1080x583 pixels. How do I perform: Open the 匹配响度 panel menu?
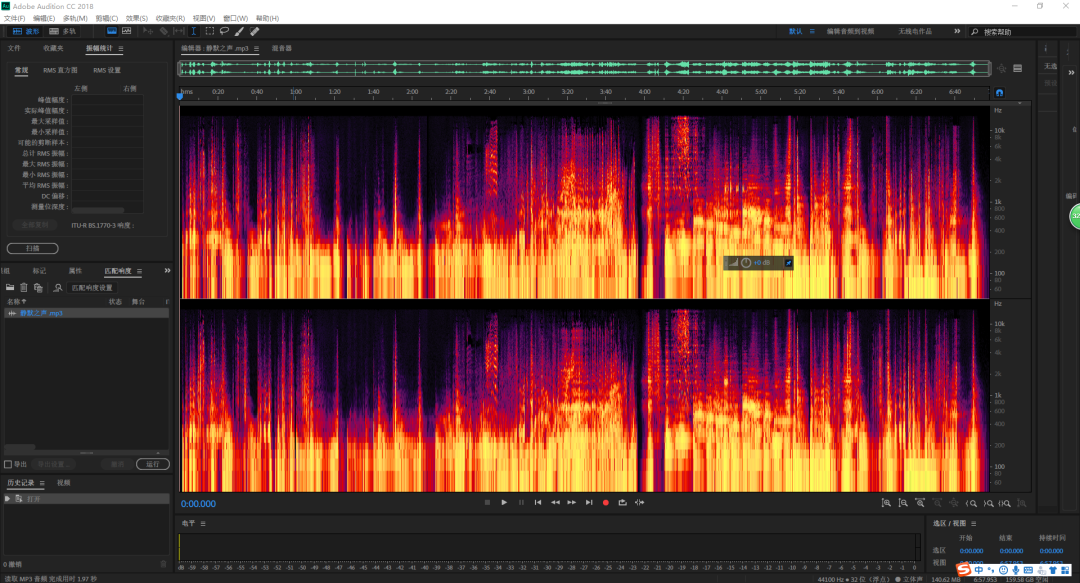139,271
